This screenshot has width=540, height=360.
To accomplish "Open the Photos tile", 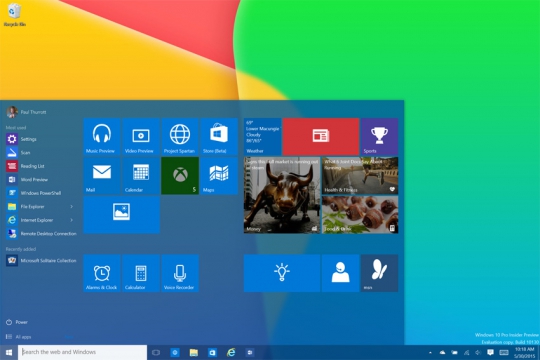I will coord(122,215).
